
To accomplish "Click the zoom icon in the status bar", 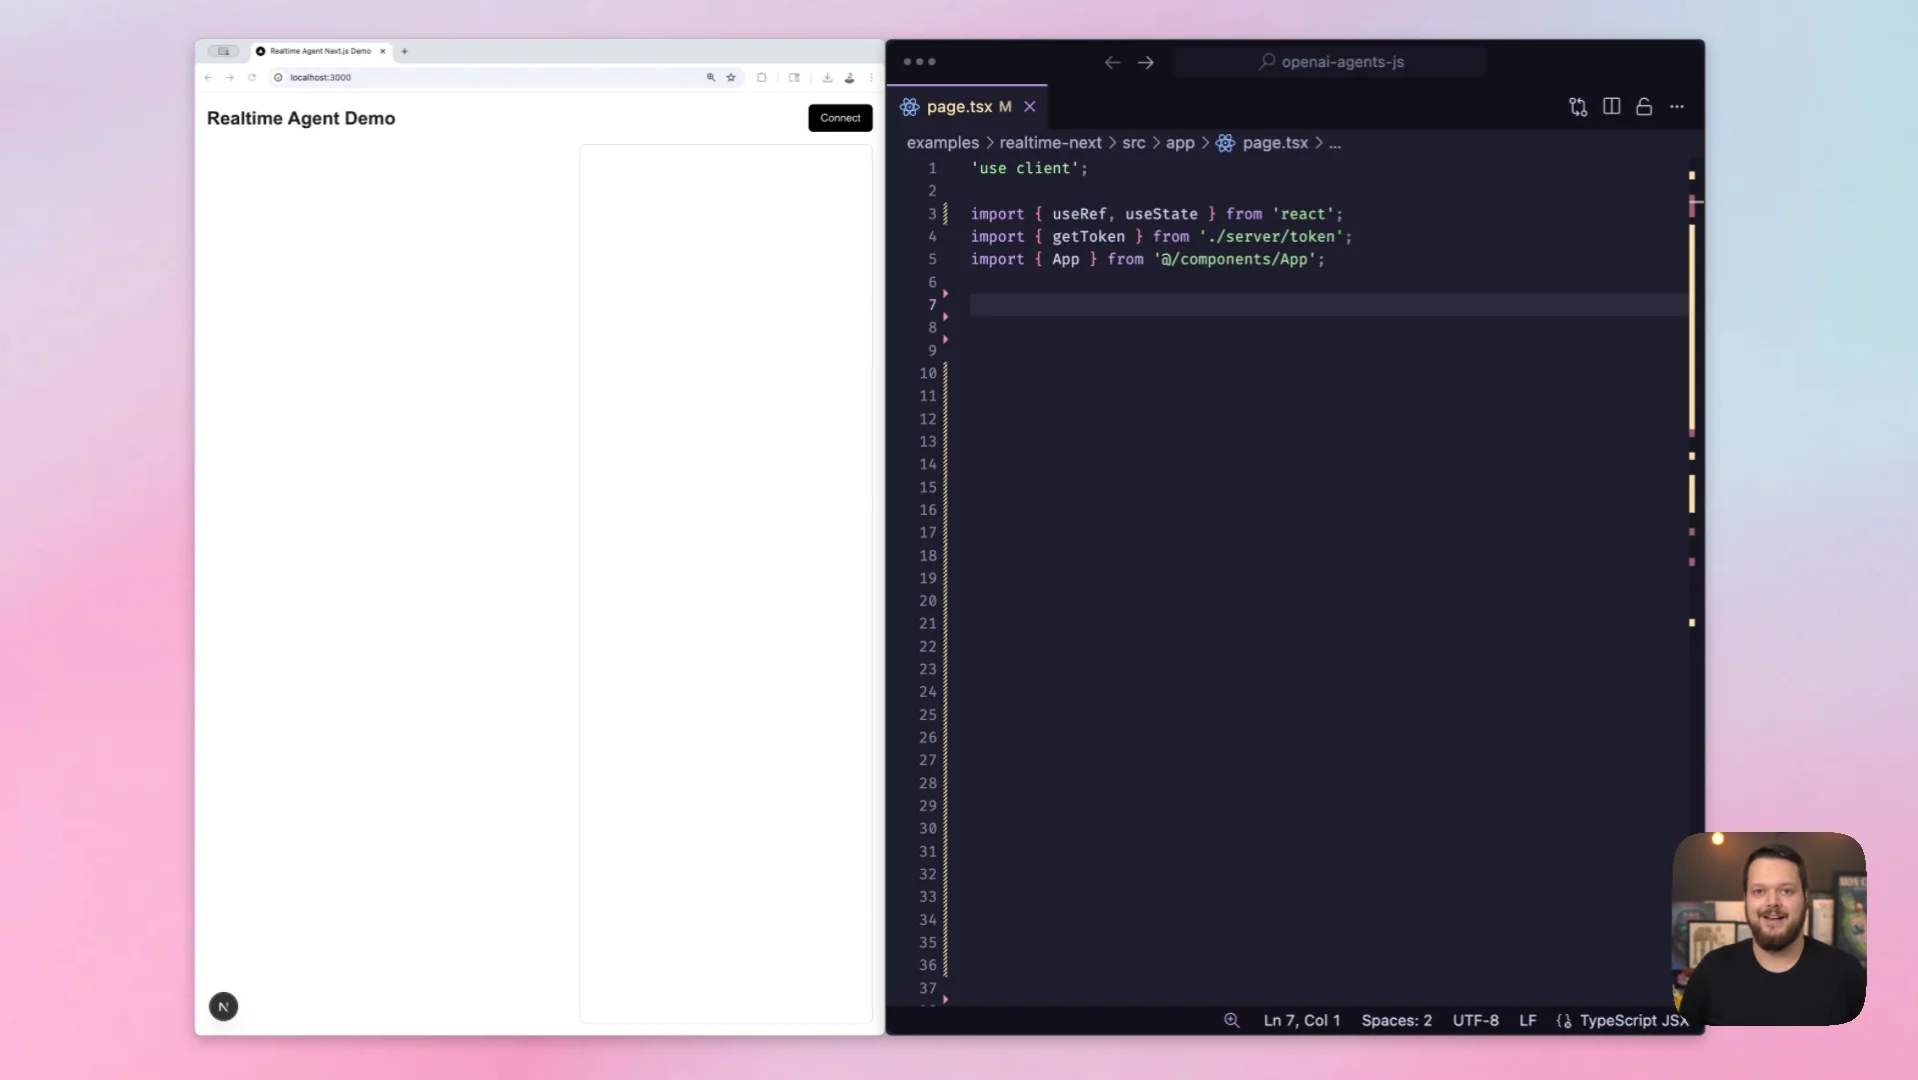I will click(1232, 1021).
